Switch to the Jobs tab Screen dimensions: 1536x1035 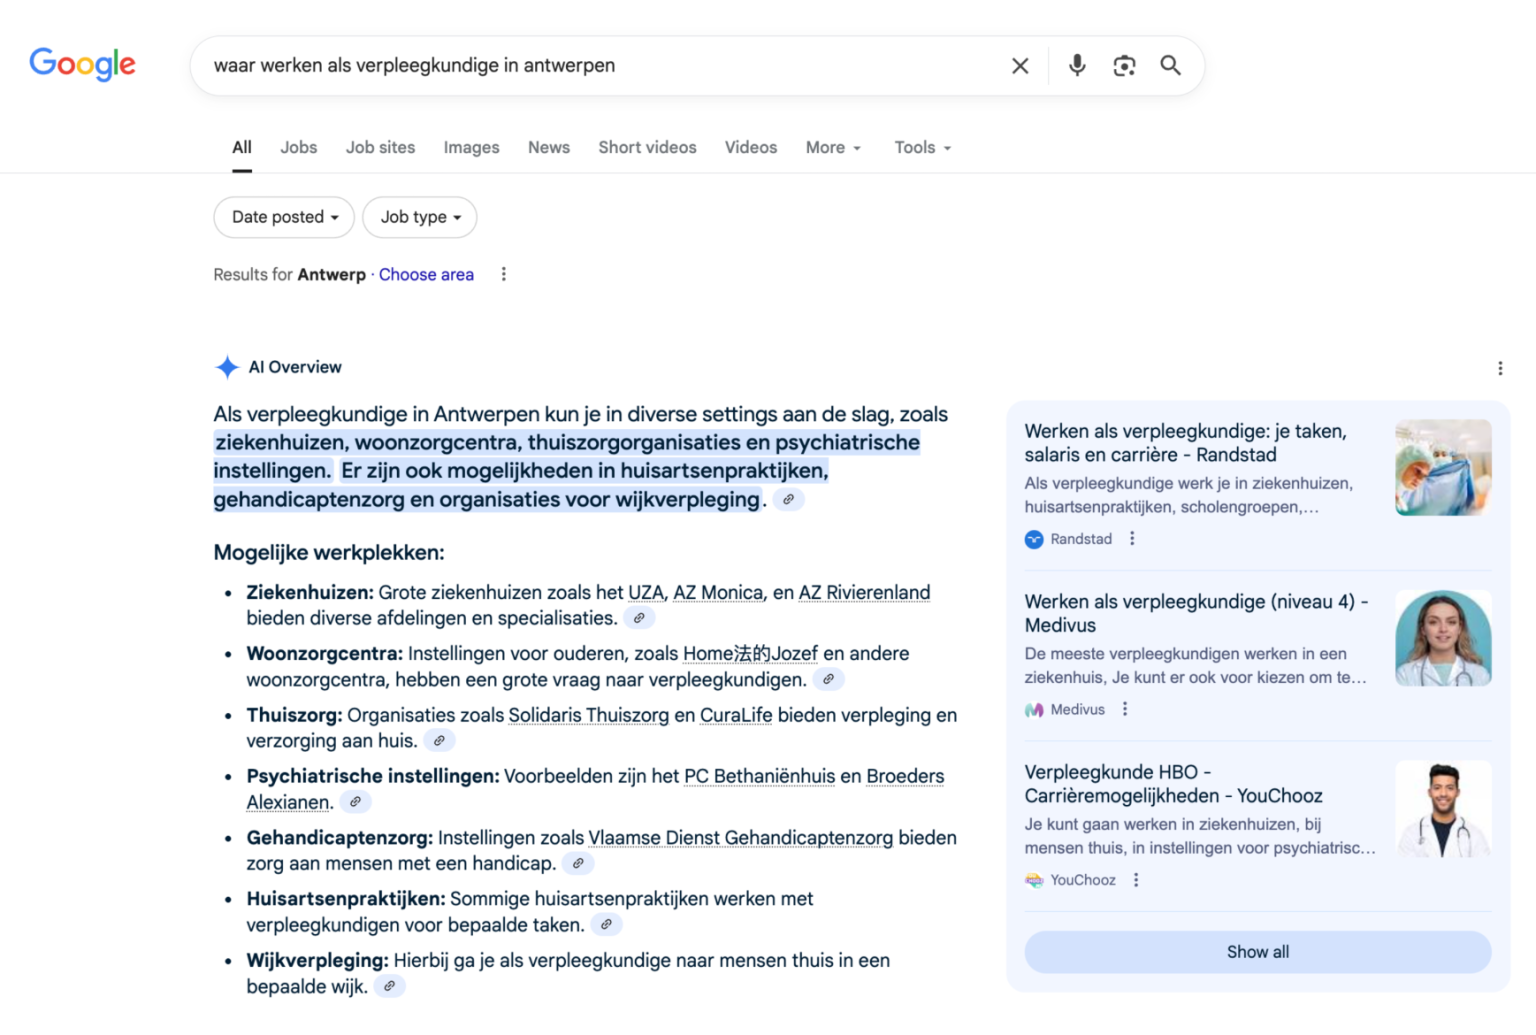click(x=298, y=147)
